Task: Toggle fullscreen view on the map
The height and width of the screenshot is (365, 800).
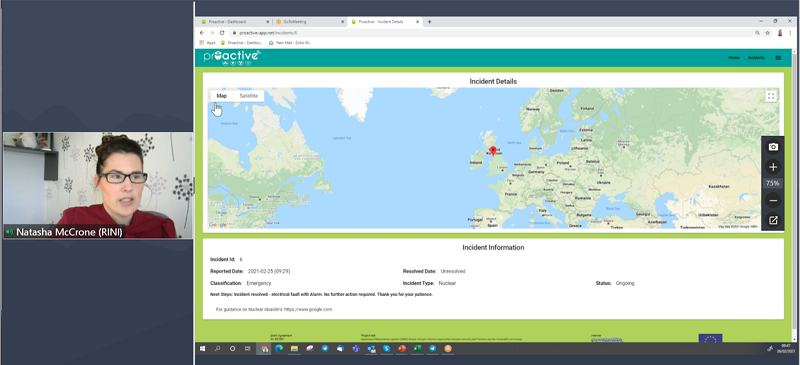Action: click(771, 95)
